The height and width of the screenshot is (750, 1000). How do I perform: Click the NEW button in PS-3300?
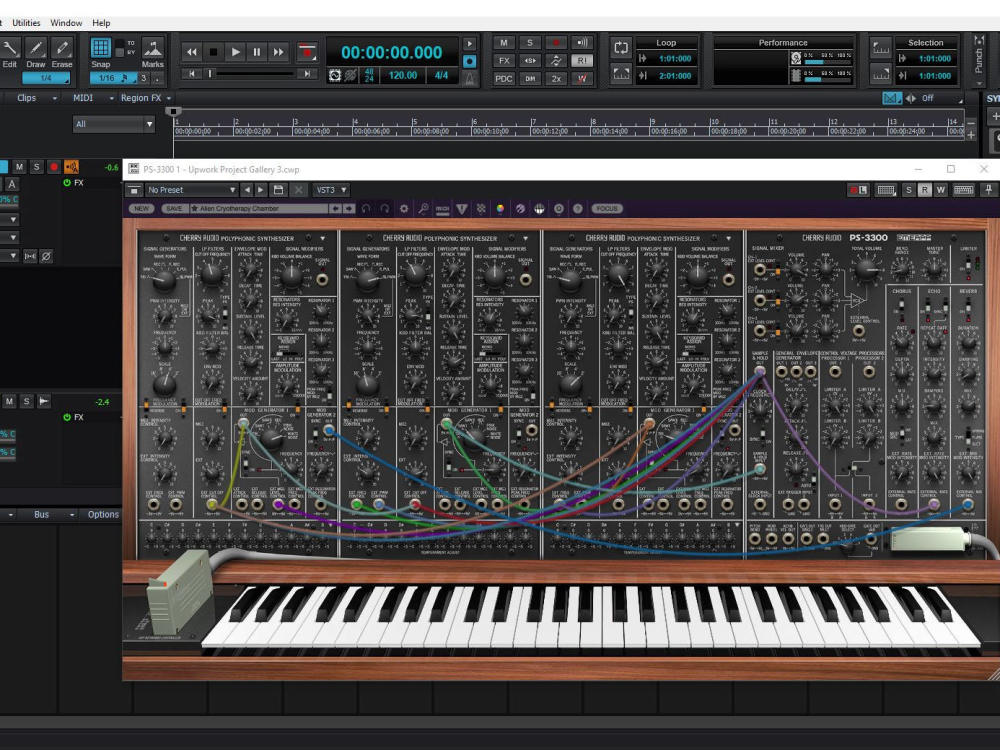142,209
